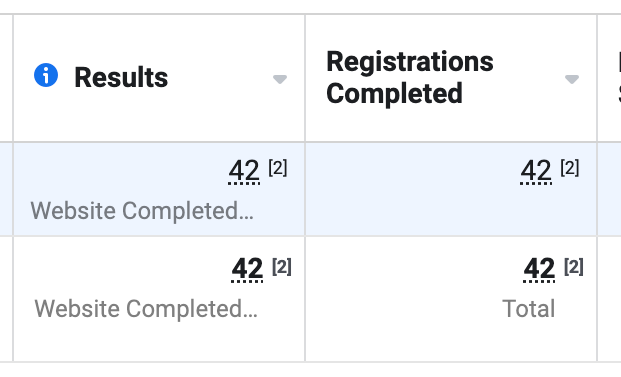The height and width of the screenshot is (377, 621).
Task: Click bold 42 total under Registrations Completed
Action: coord(539,269)
